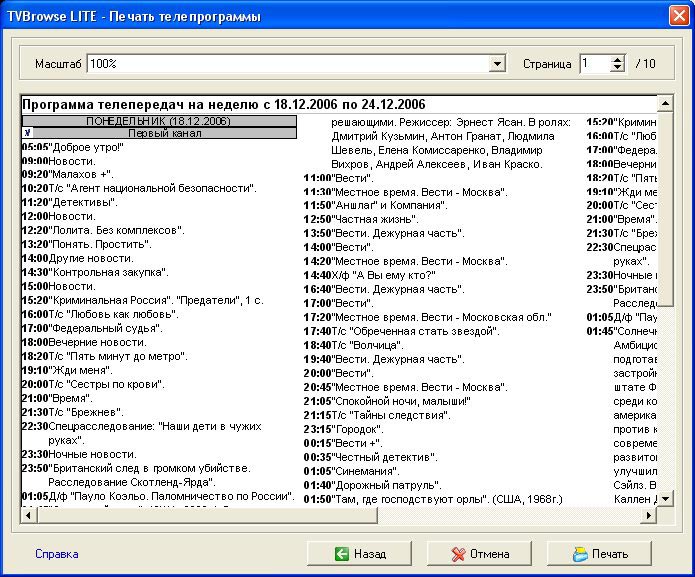This screenshot has width=695, height=577.
Task: Decrease the page number with down arrow
Action: click(619, 69)
